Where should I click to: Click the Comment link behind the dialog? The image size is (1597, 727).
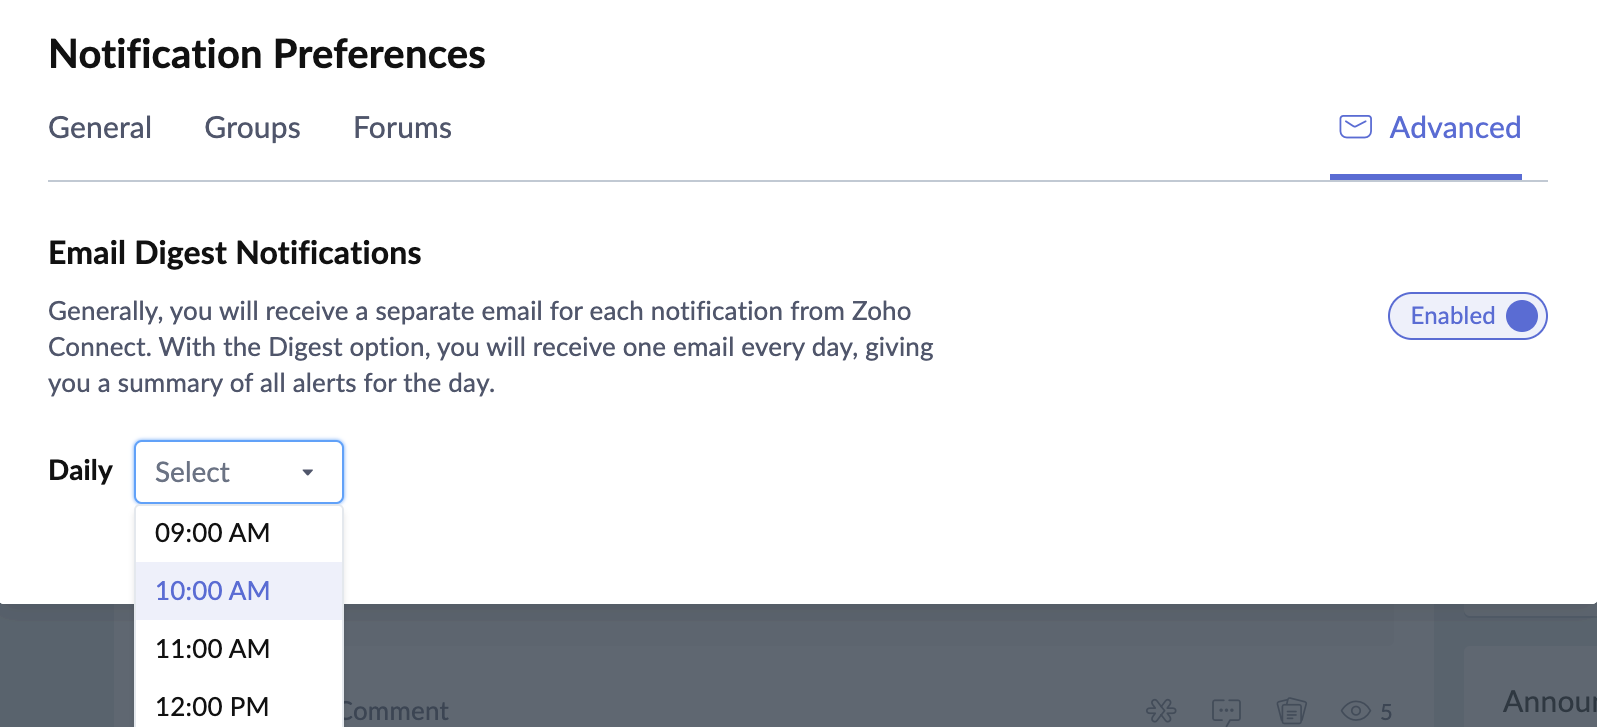396,711
